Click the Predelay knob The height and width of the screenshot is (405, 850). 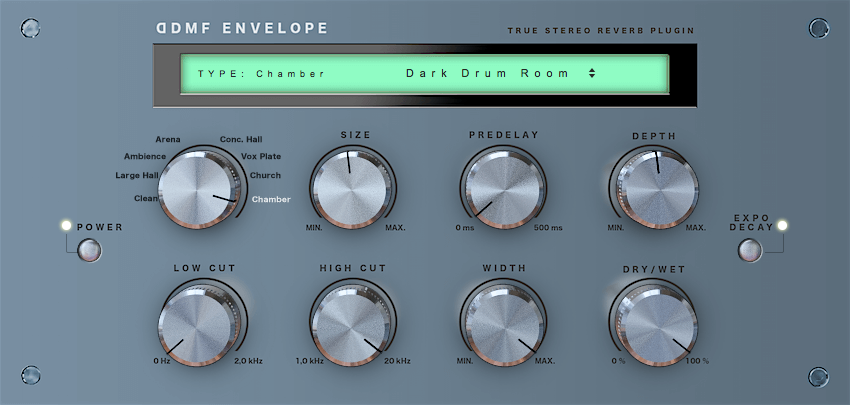[502, 186]
